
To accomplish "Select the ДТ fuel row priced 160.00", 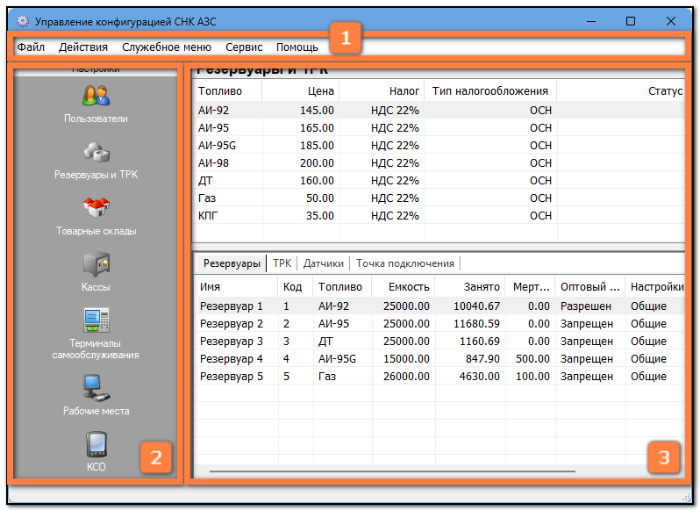I will point(439,180).
